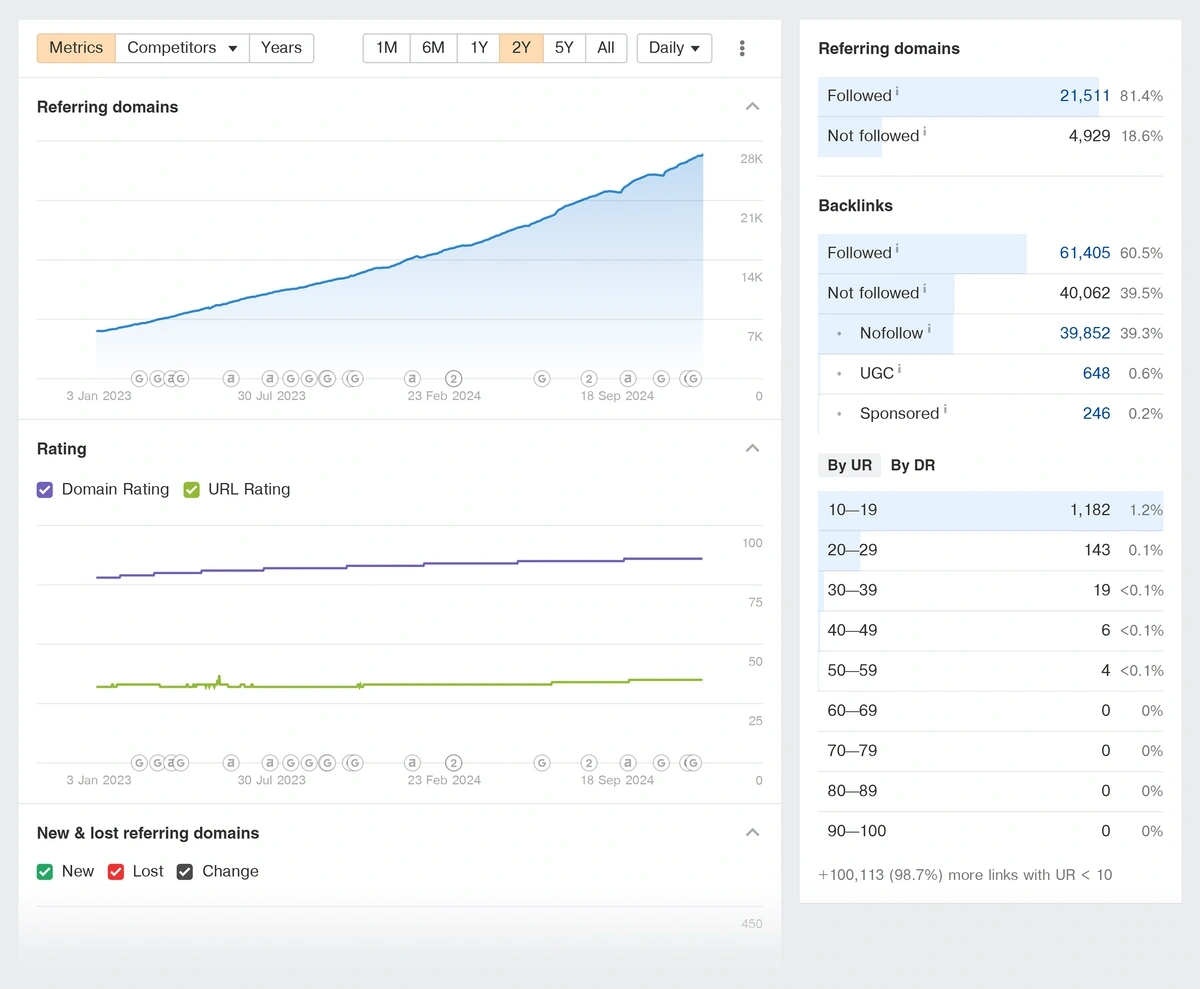Select the Metrics tab
Screen dimensions: 1200x989
76,48
